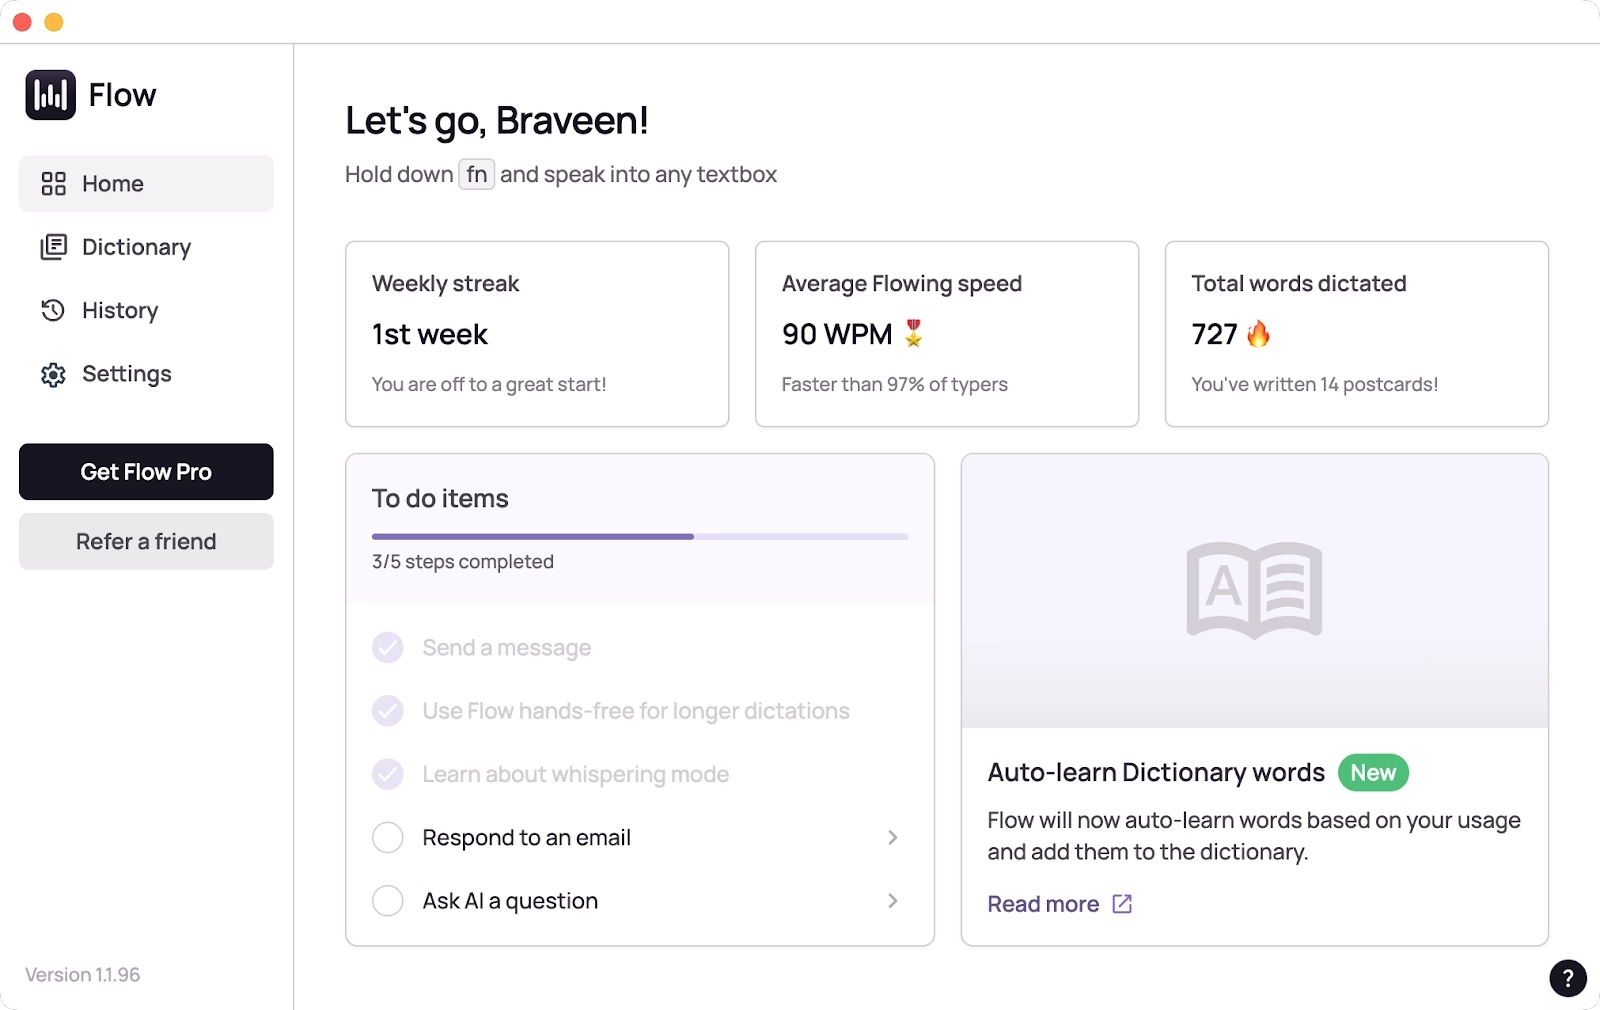Open History using the clock icon
The width and height of the screenshot is (1600, 1010).
click(x=54, y=310)
